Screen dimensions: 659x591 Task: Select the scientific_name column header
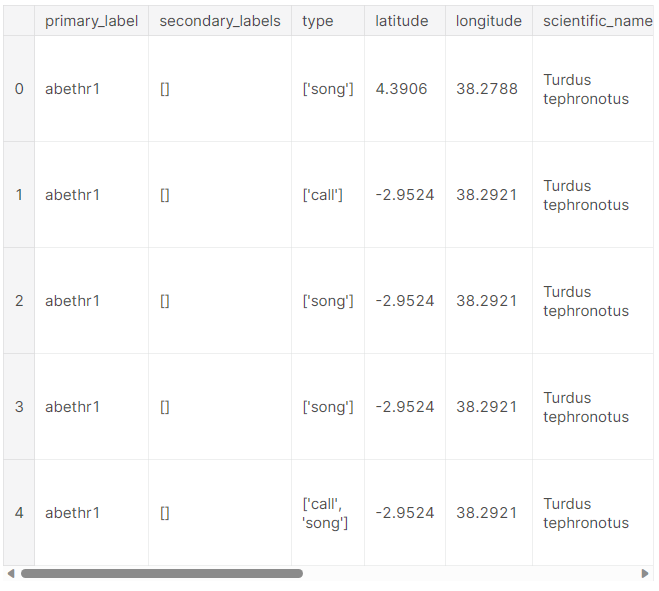[593, 21]
